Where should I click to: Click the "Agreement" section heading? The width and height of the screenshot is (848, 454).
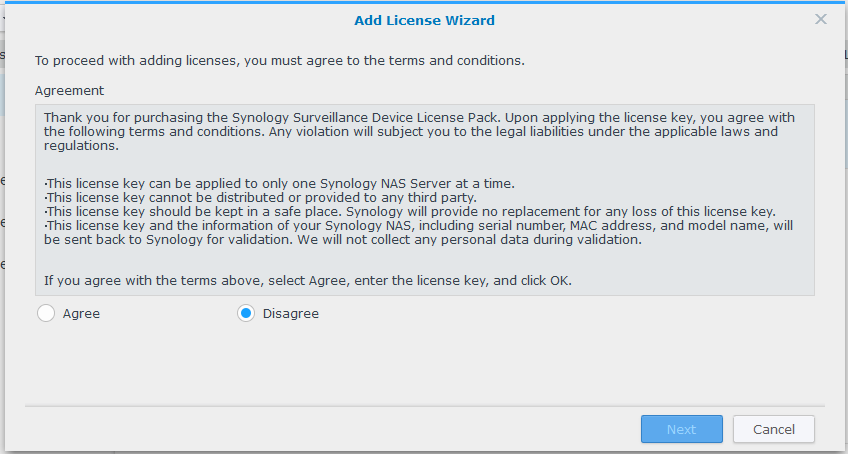(x=69, y=90)
